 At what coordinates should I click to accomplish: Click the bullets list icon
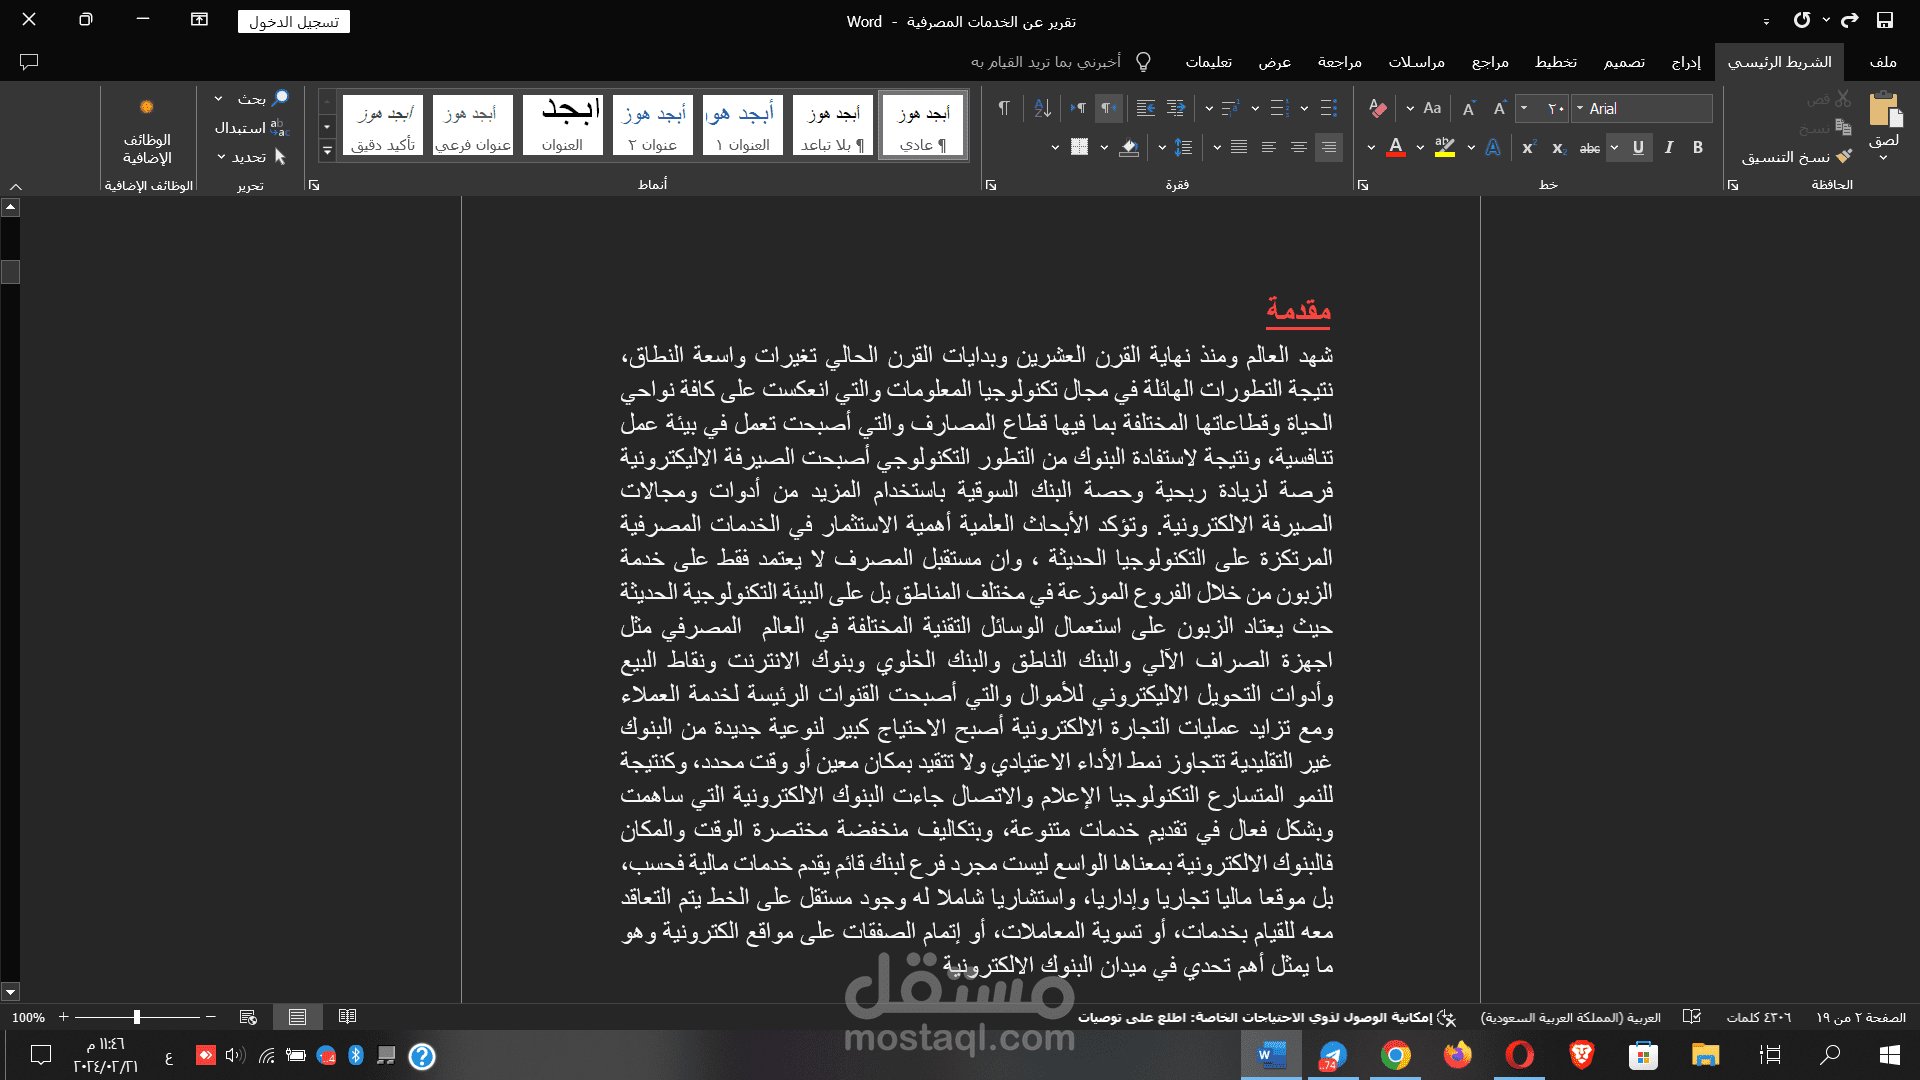pos(1329,108)
